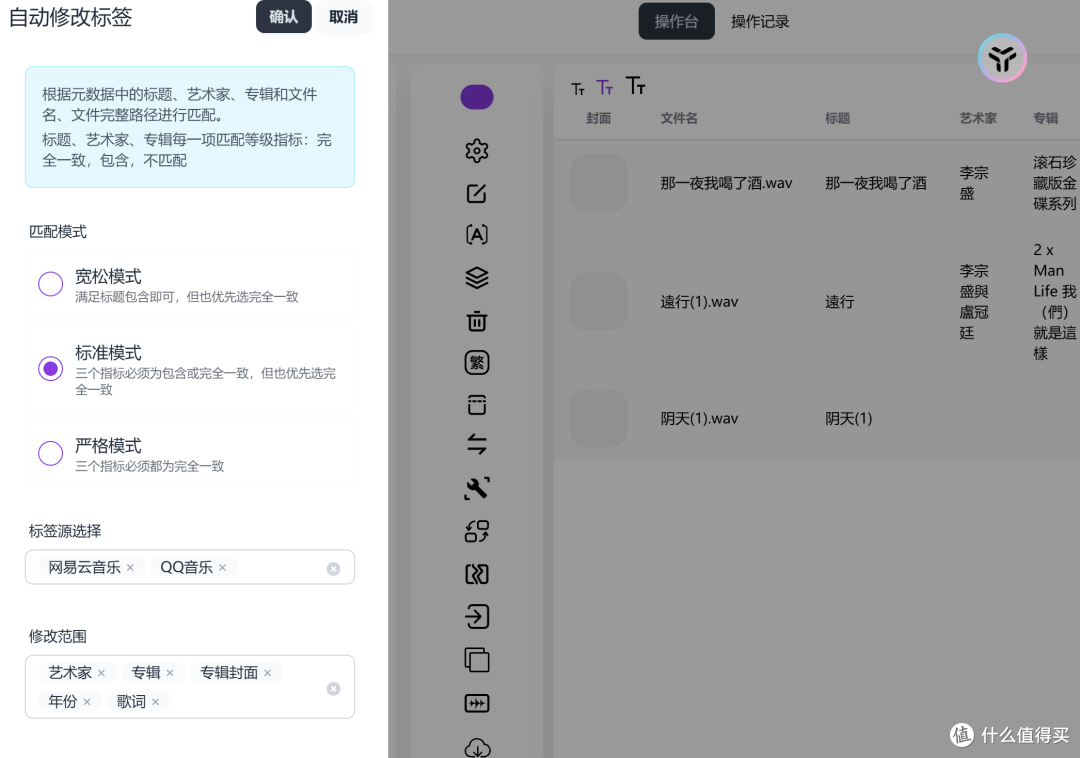Select the 标准模式 radio option

[x=50, y=368]
